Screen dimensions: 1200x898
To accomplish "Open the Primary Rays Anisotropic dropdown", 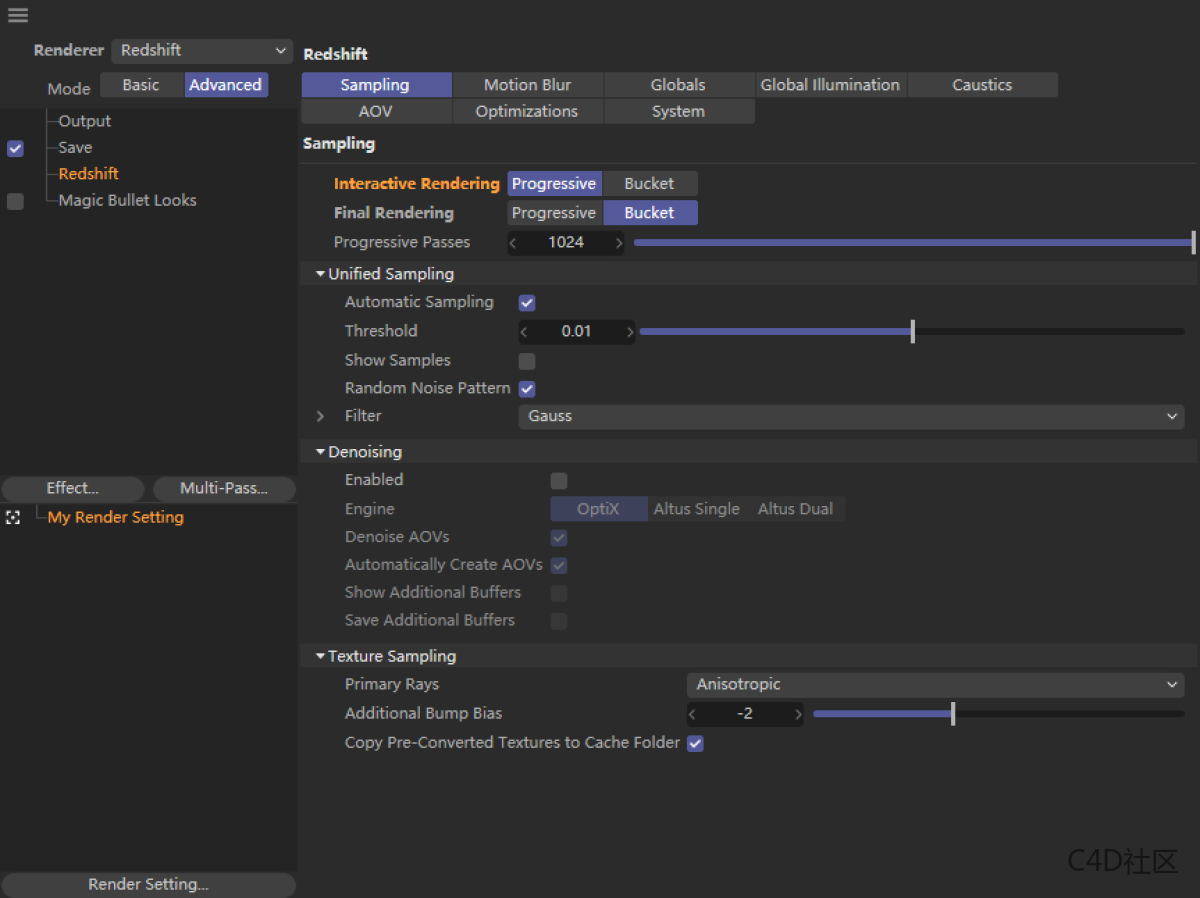I will click(x=935, y=685).
